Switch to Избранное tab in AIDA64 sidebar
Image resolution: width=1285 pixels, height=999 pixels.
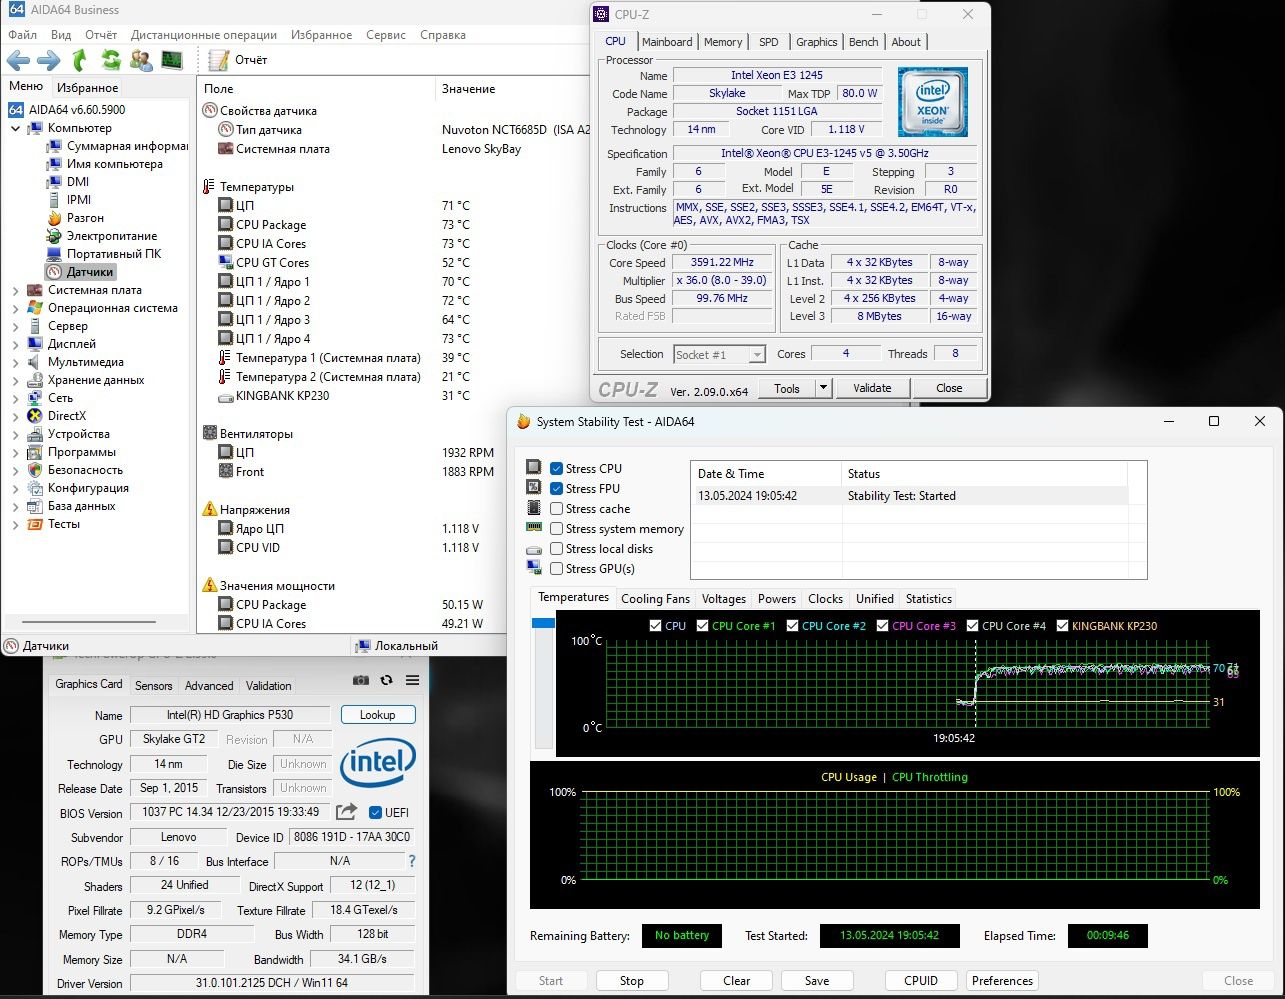[87, 87]
